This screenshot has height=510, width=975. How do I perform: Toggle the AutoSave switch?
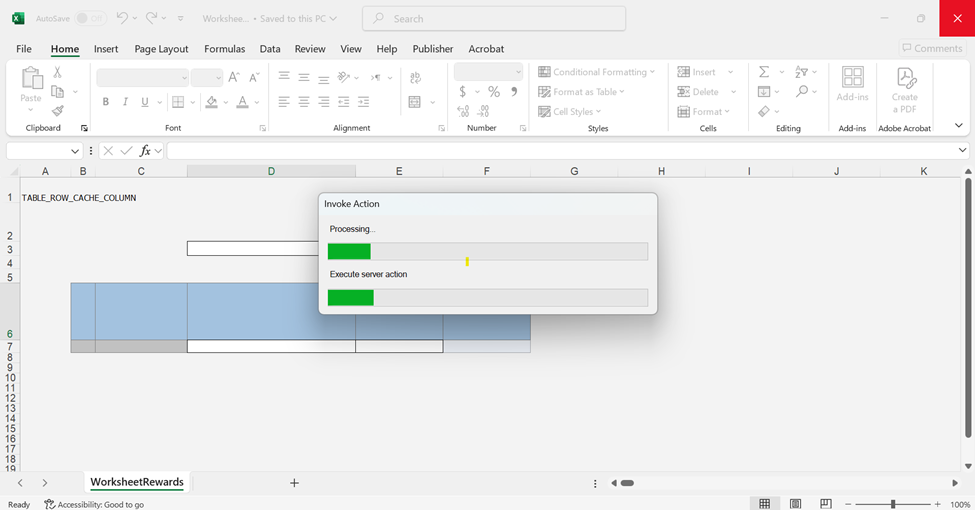click(x=91, y=18)
